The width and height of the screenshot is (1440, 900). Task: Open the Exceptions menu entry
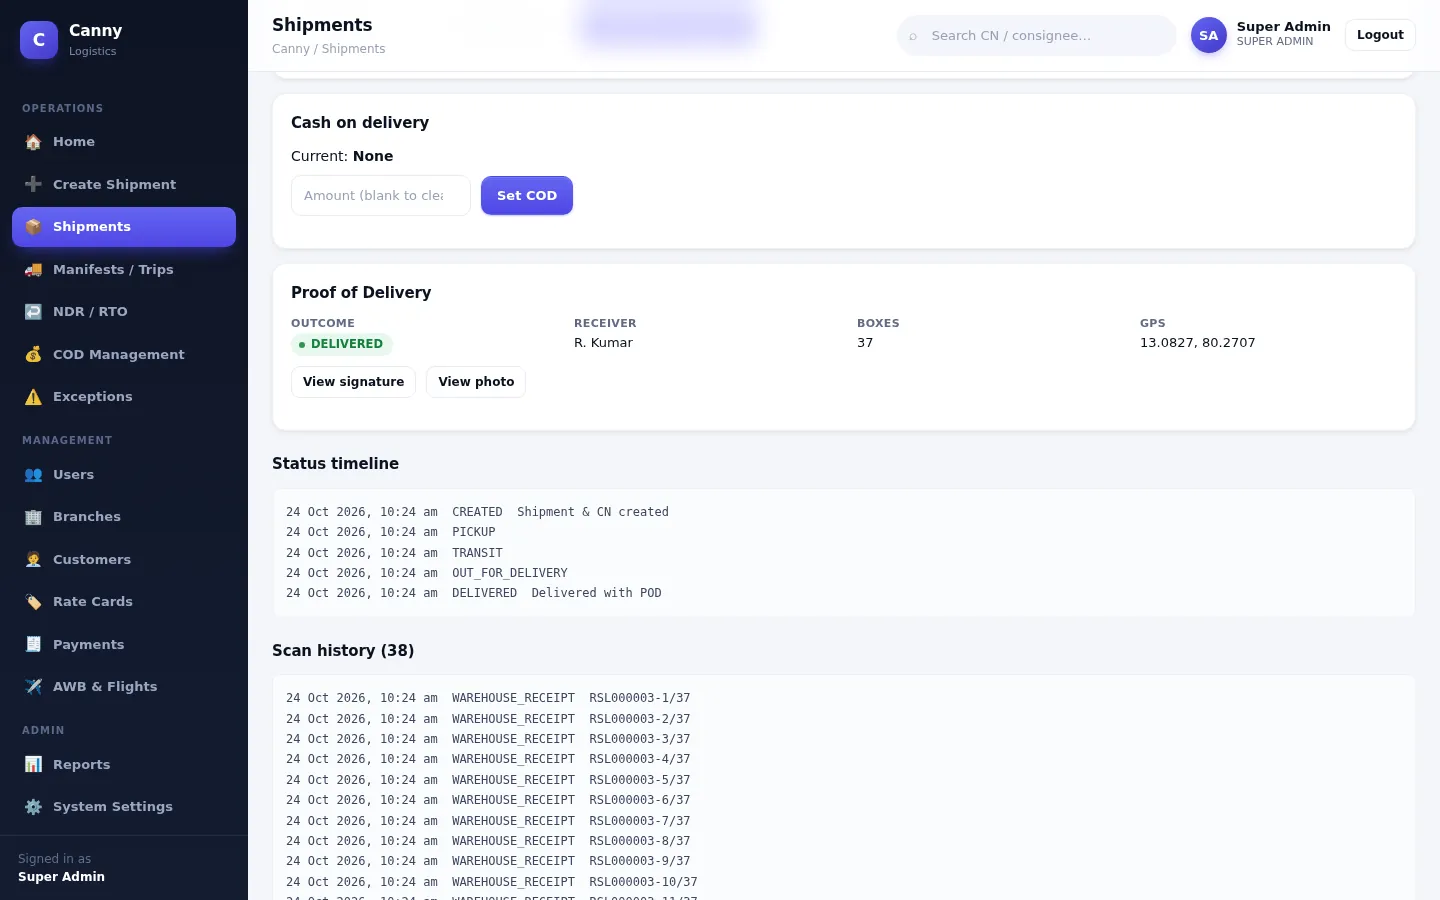[124, 397]
